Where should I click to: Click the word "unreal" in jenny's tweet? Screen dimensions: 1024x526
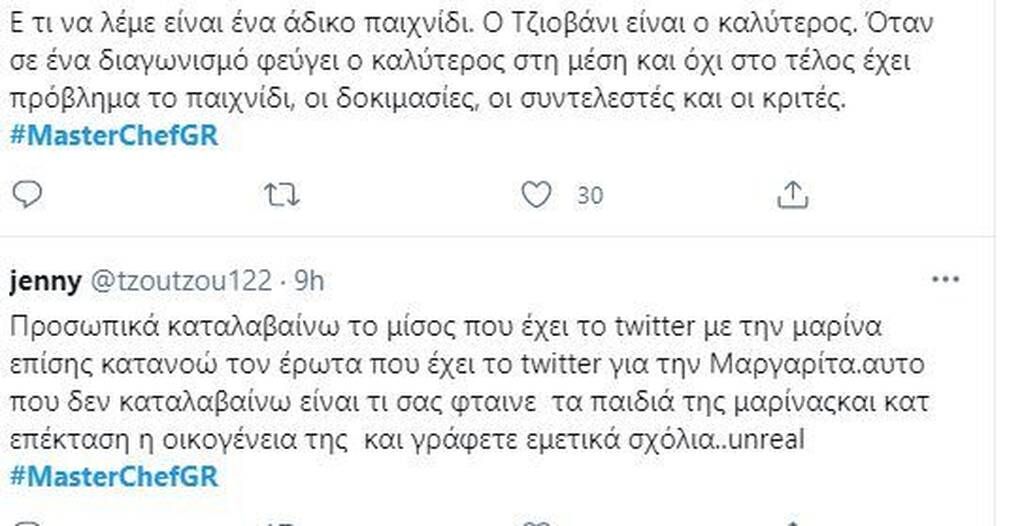point(769,441)
